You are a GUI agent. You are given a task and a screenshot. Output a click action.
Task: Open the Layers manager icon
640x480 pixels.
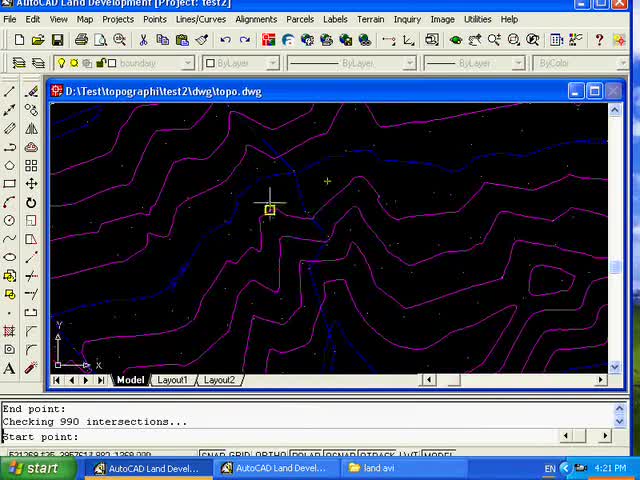point(19,63)
